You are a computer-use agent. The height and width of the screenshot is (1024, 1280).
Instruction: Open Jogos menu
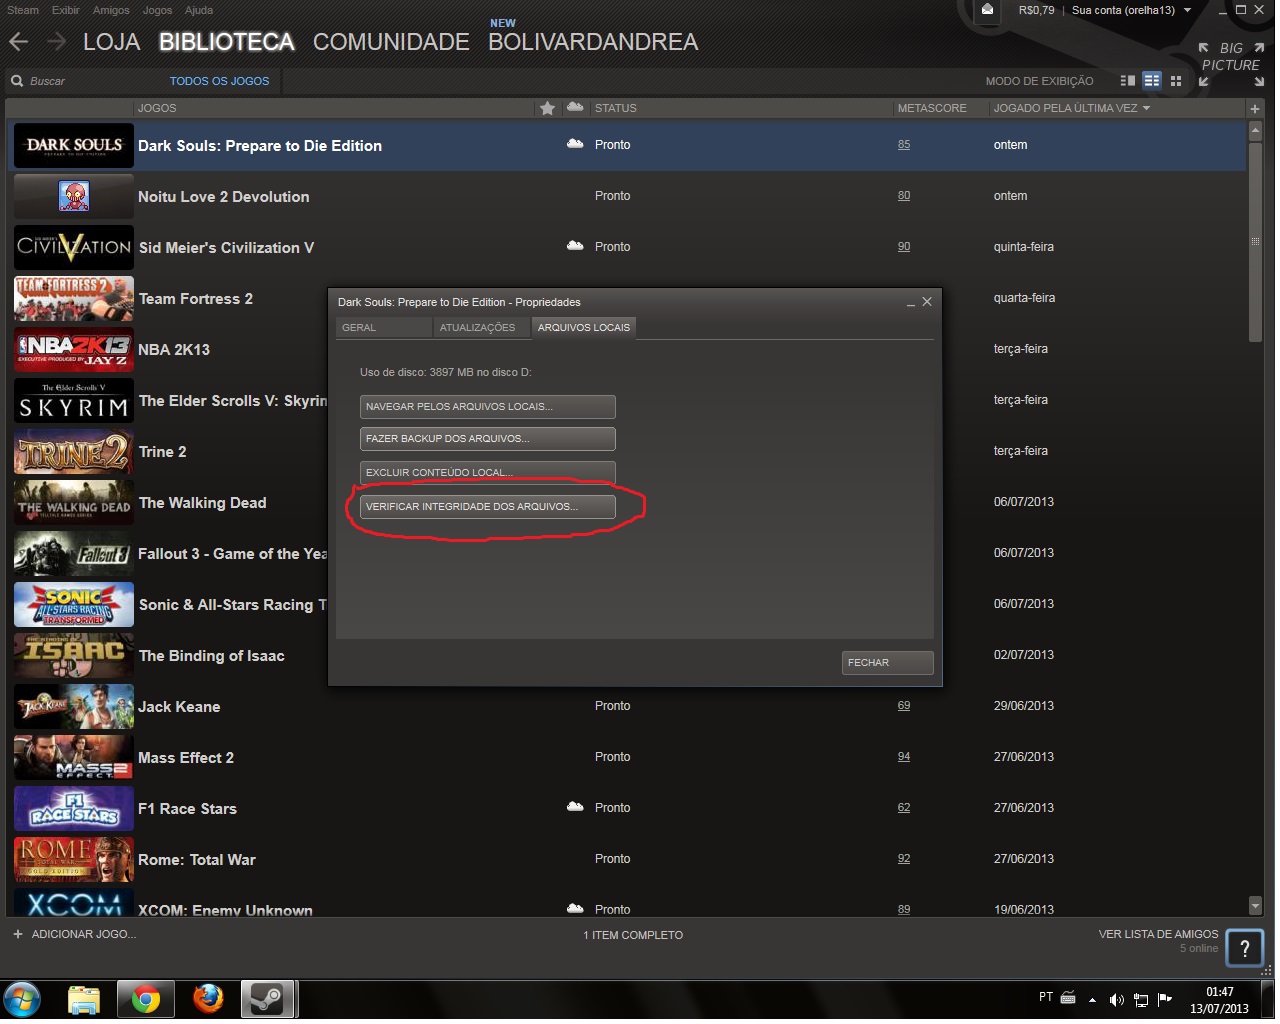pyautogui.click(x=157, y=10)
